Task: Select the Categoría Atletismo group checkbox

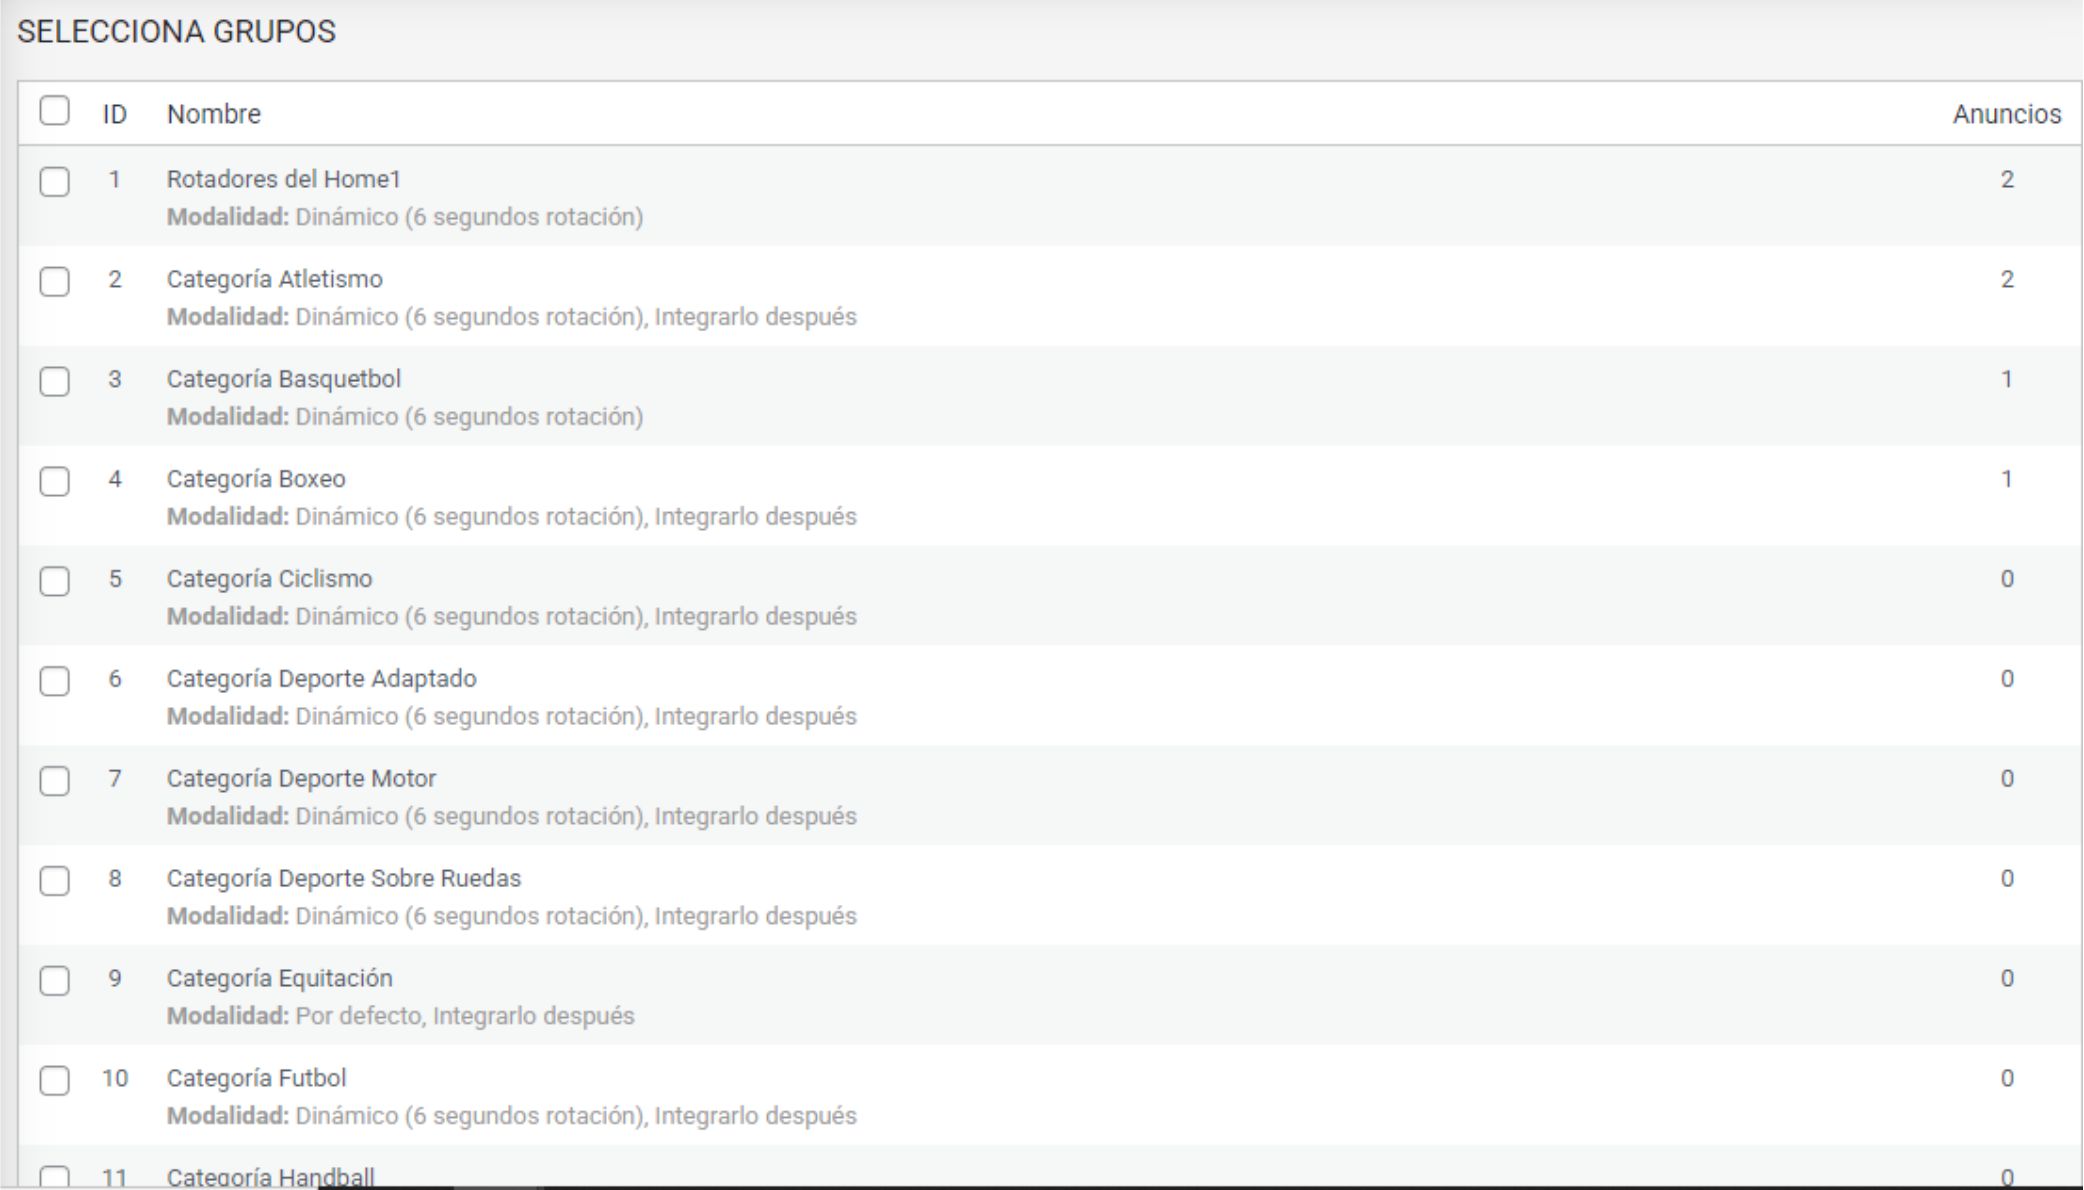Action: (x=55, y=282)
